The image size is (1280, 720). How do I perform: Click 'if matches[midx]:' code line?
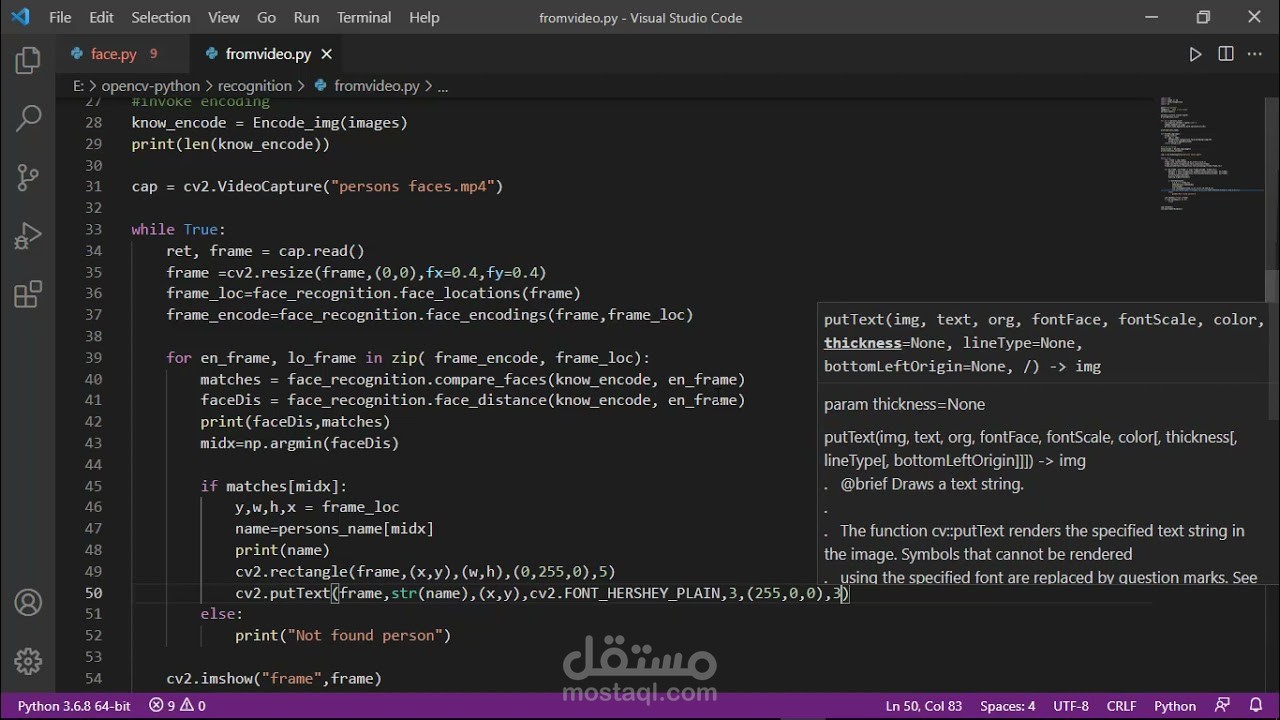274,486
